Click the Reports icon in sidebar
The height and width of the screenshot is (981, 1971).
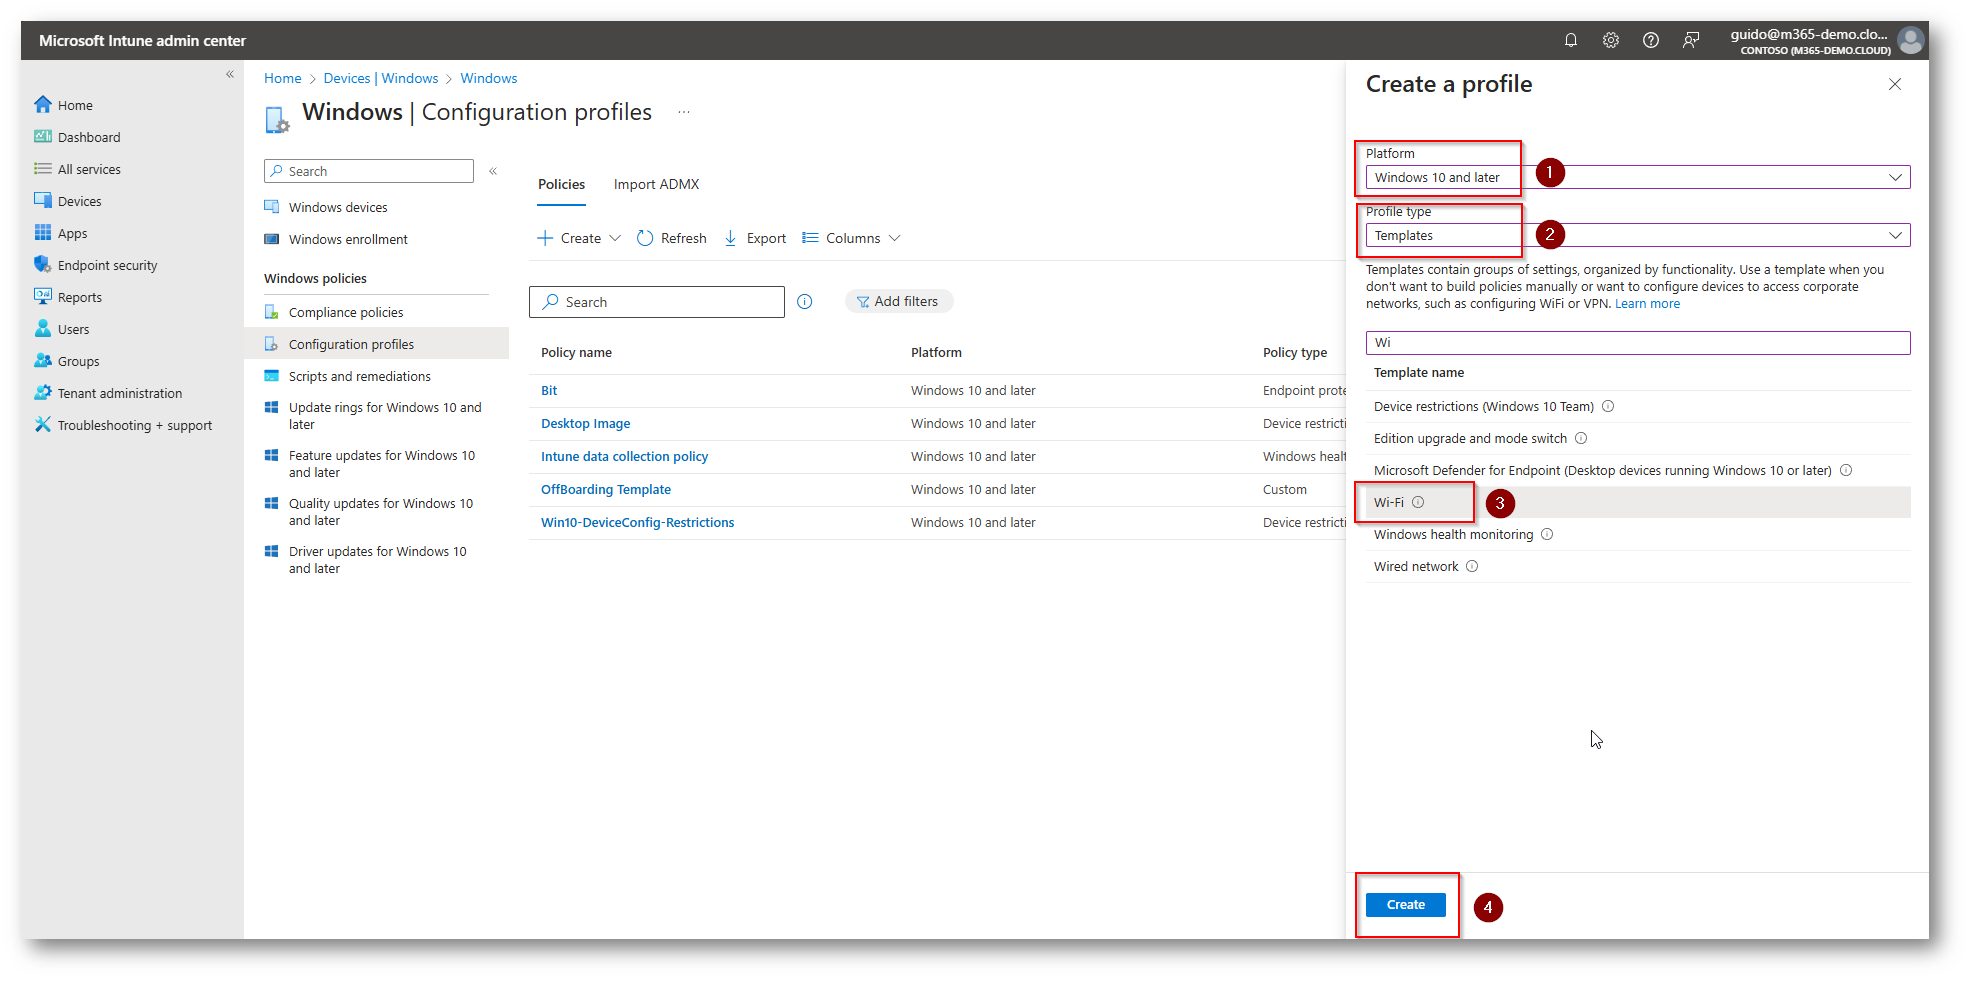pos(42,296)
